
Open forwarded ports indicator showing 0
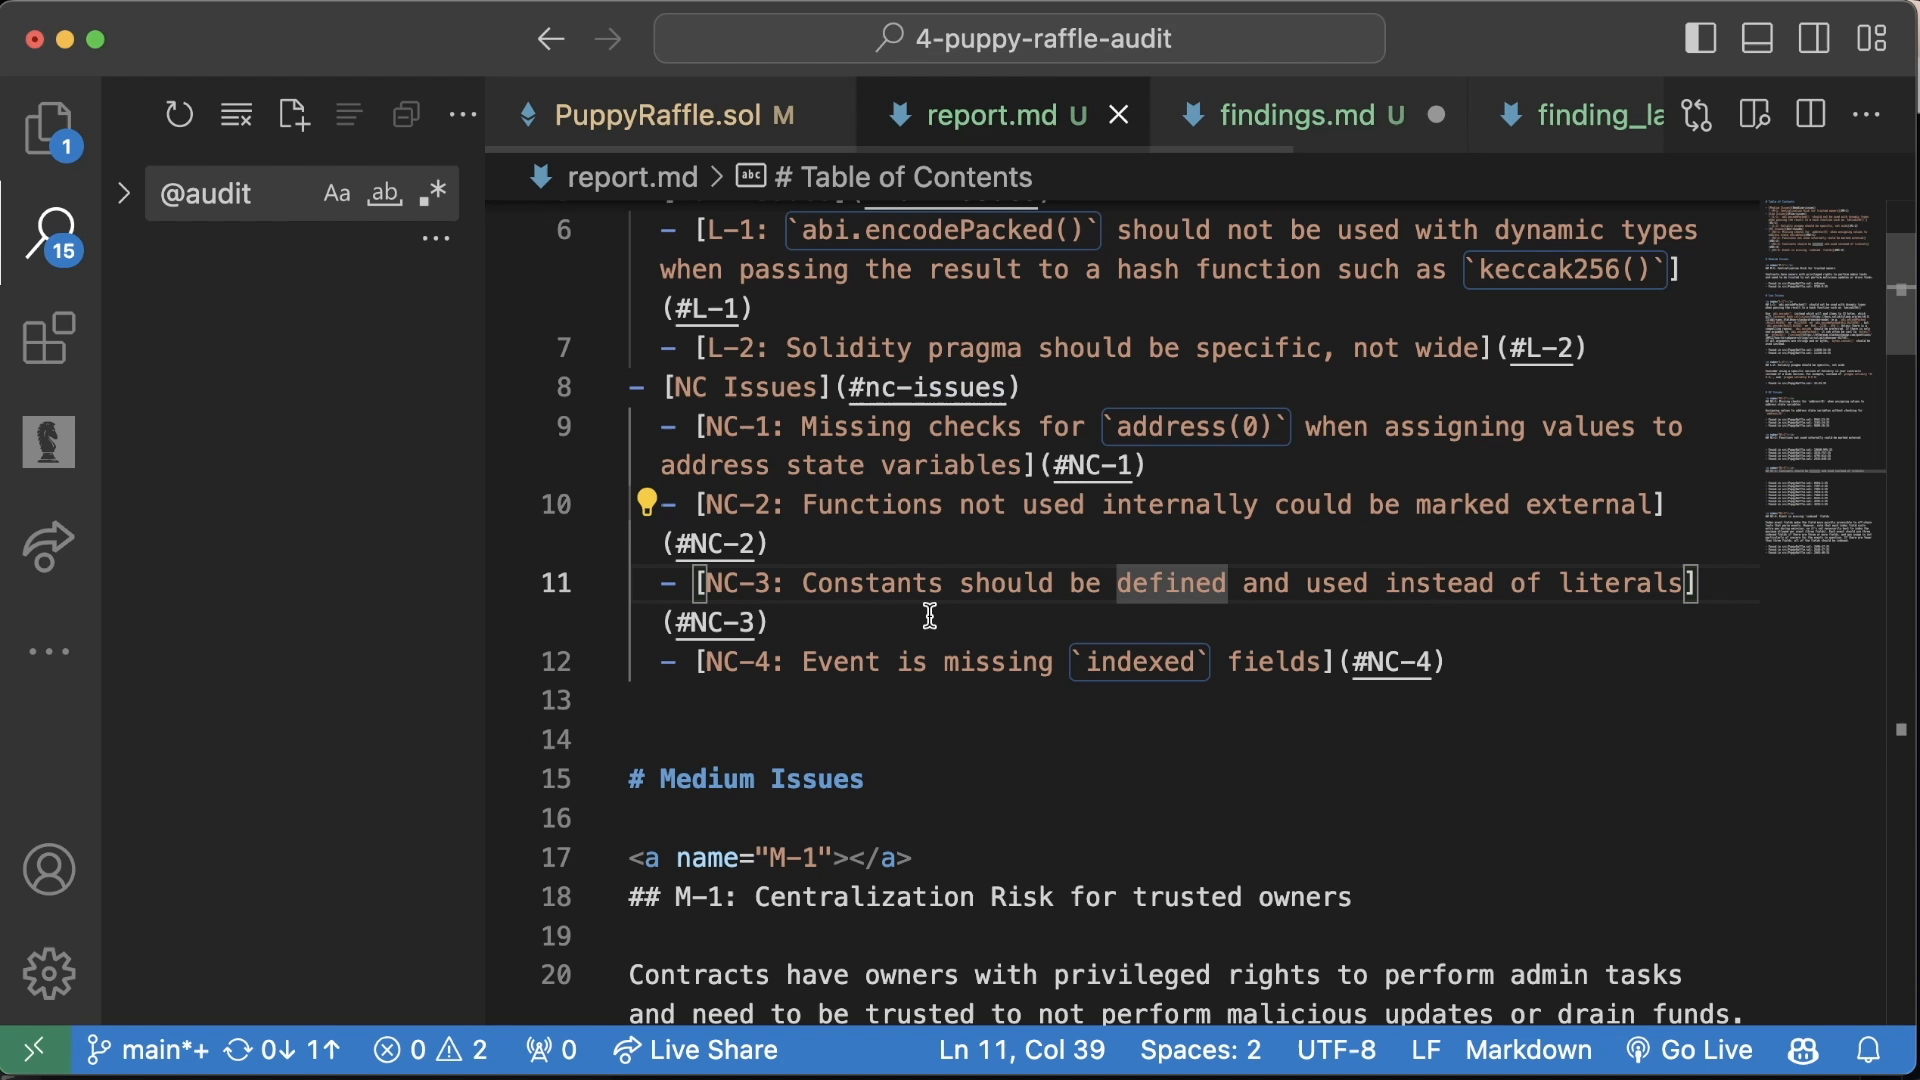pos(551,1050)
